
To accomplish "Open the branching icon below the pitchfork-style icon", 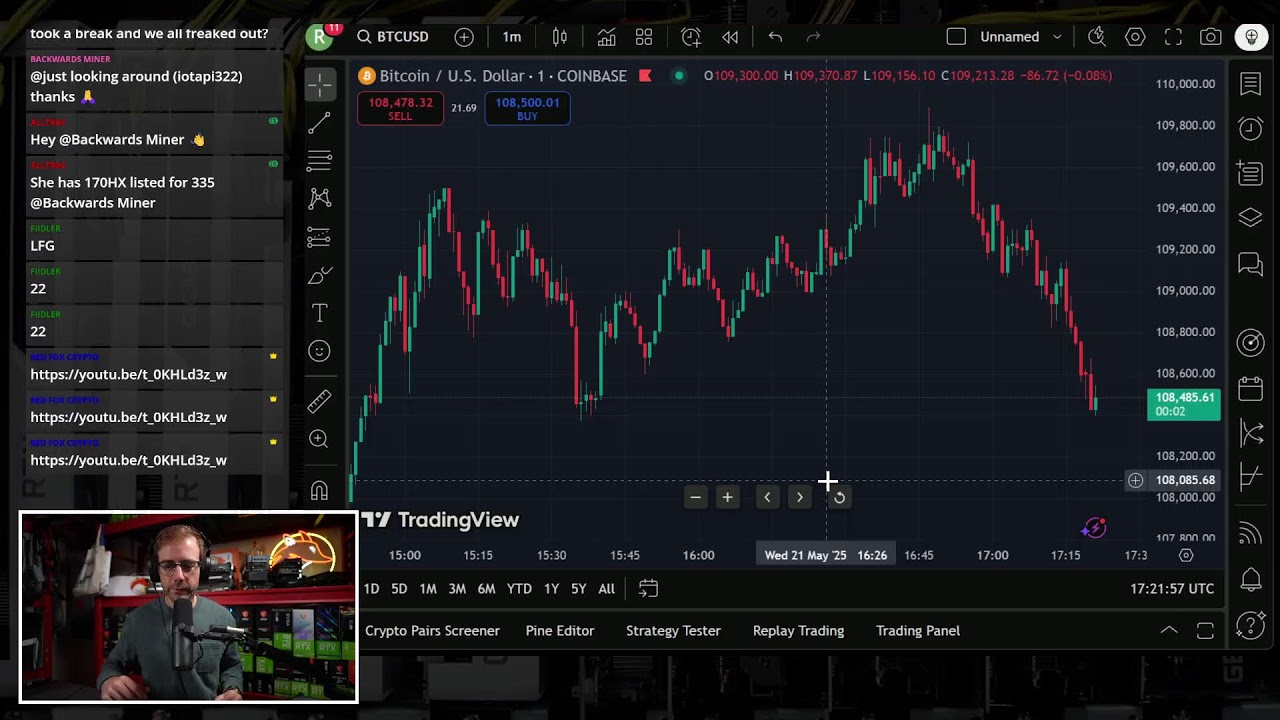I will pyautogui.click(x=1251, y=478).
